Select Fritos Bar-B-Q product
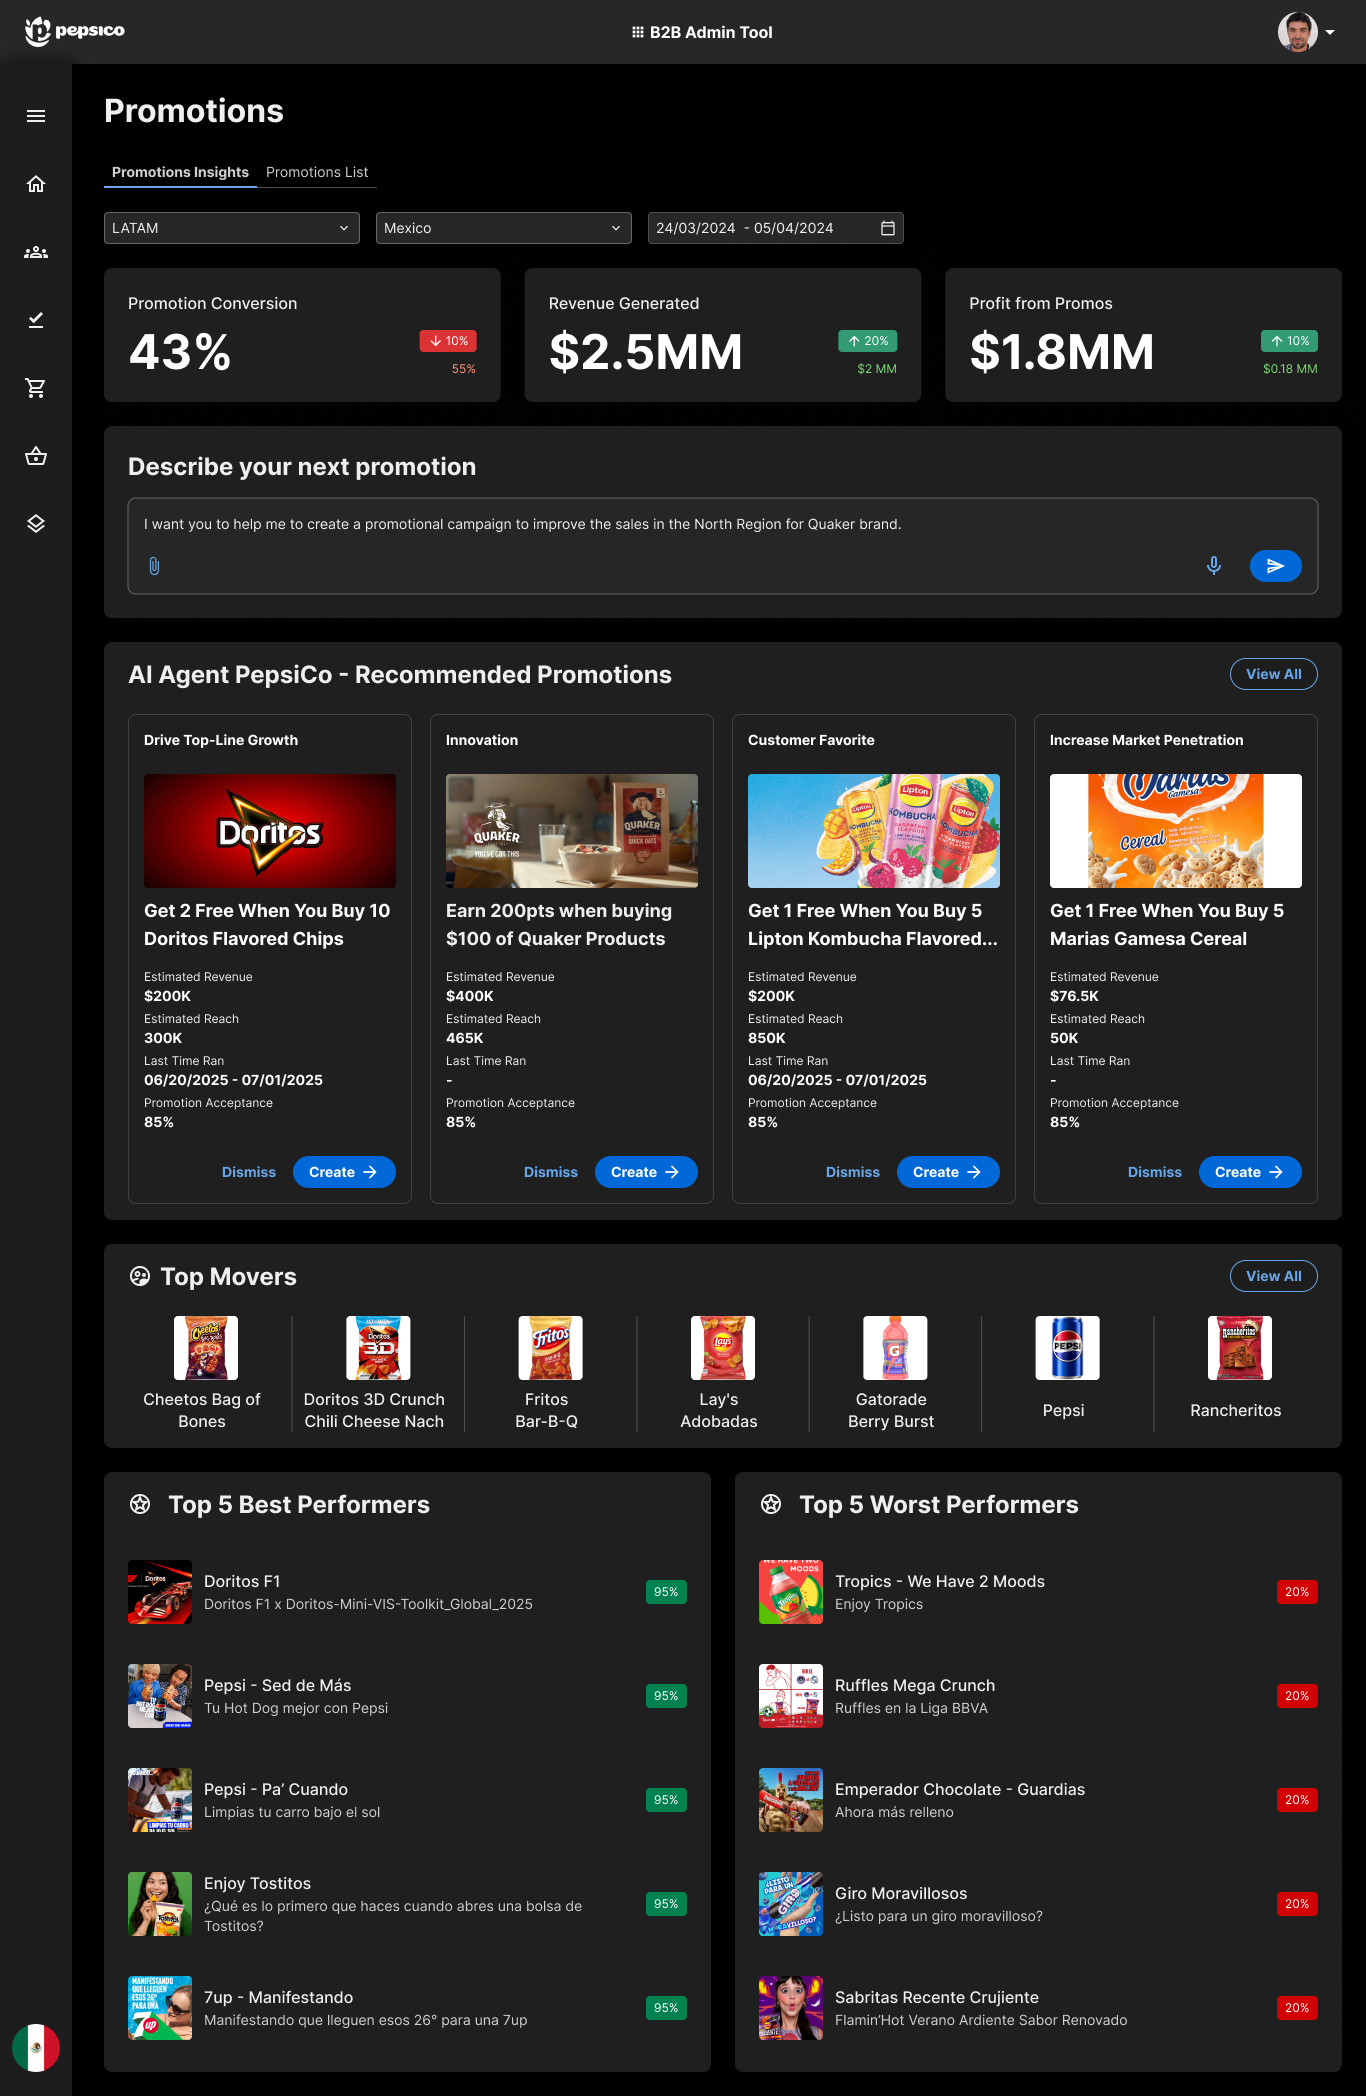The image size is (1366, 2096). coord(547,1374)
